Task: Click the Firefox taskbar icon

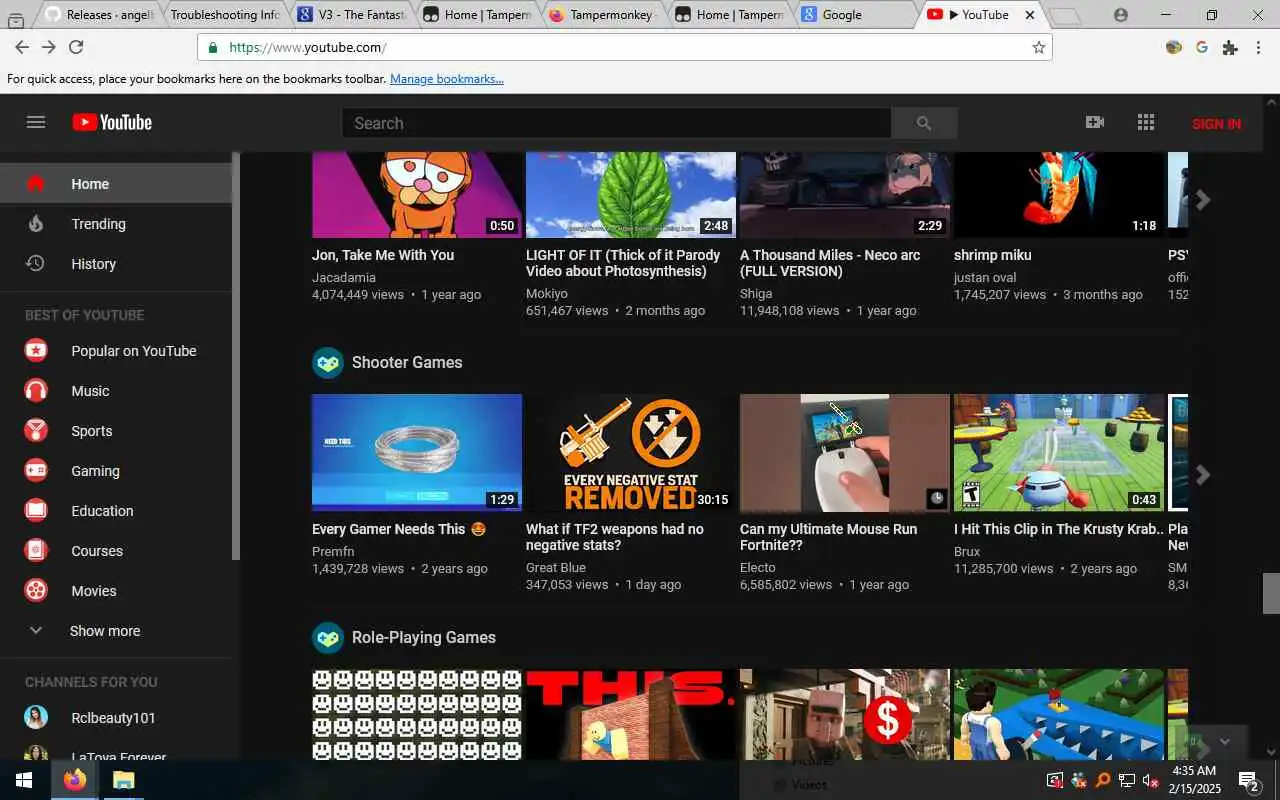Action: (x=75, y=780)
